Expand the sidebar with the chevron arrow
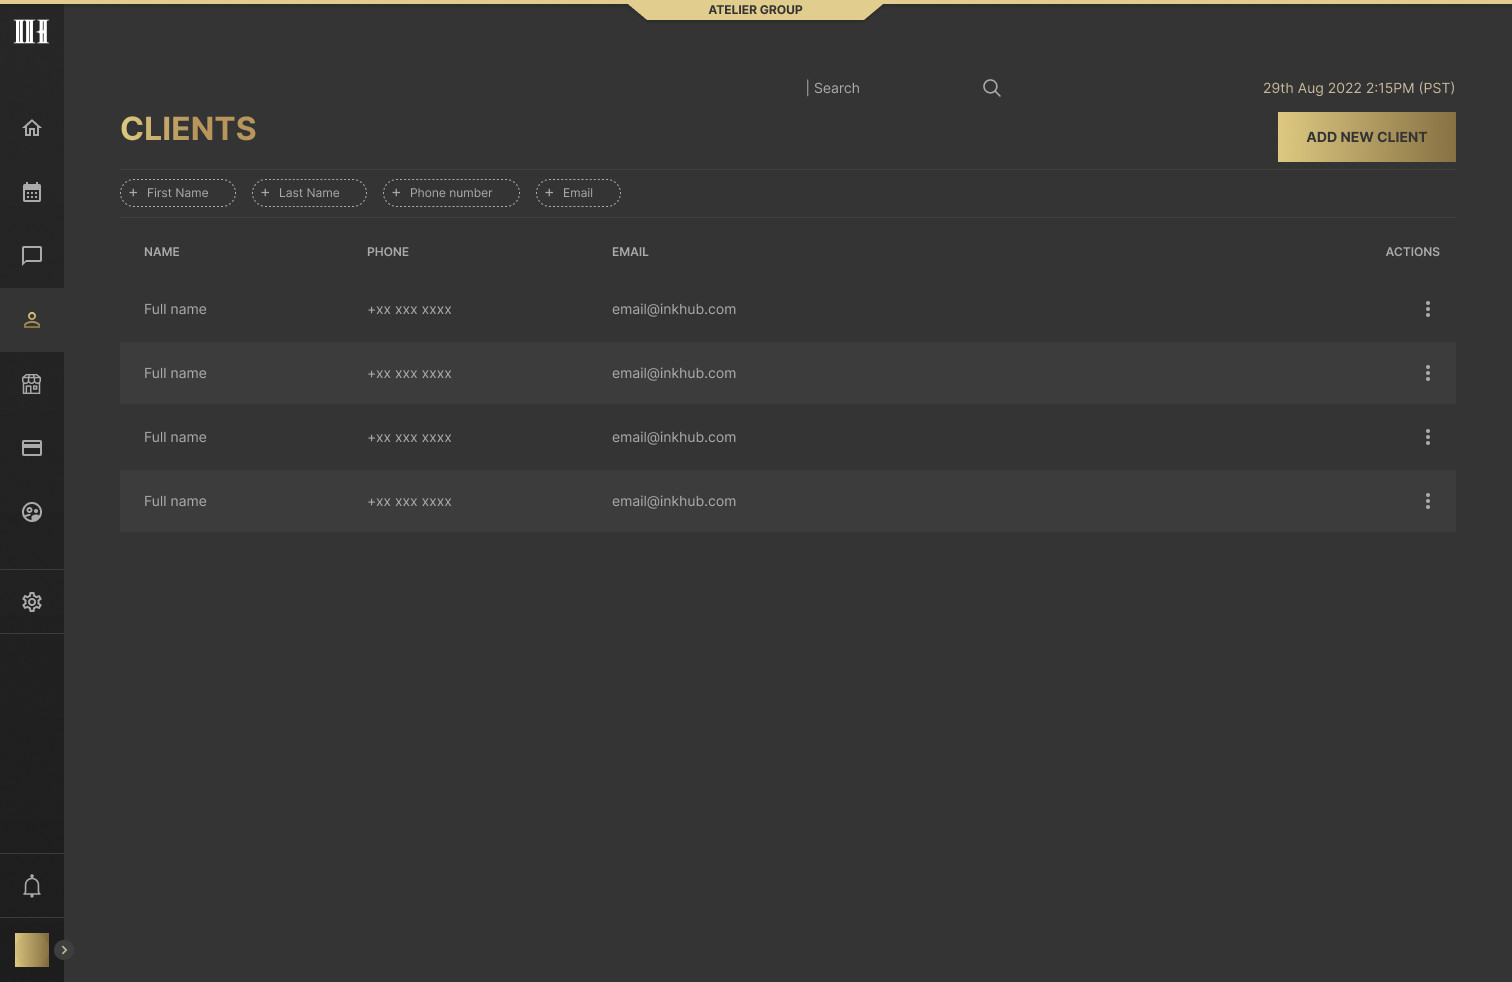The height and width of the screenshot is (982, 1512). coord(64,950)
